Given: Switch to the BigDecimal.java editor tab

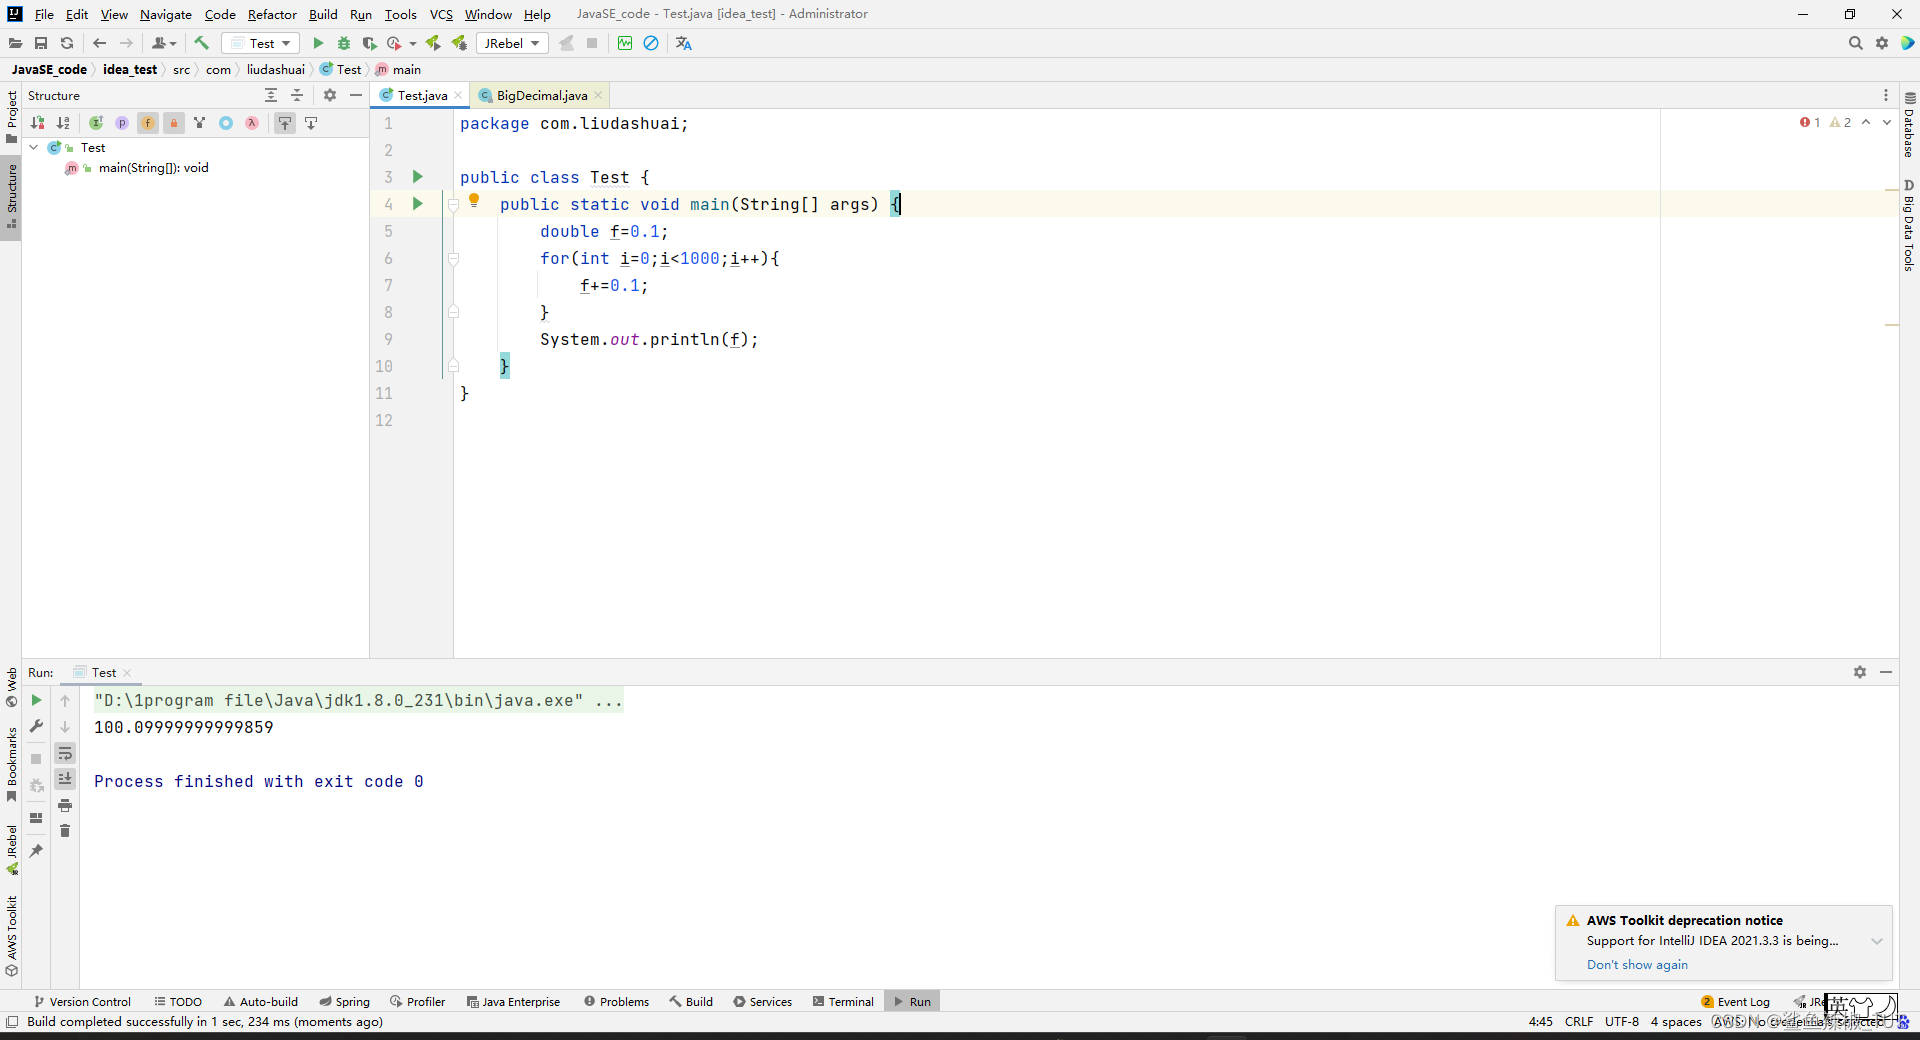Looking at the screenshot, I should coord(541,95).
